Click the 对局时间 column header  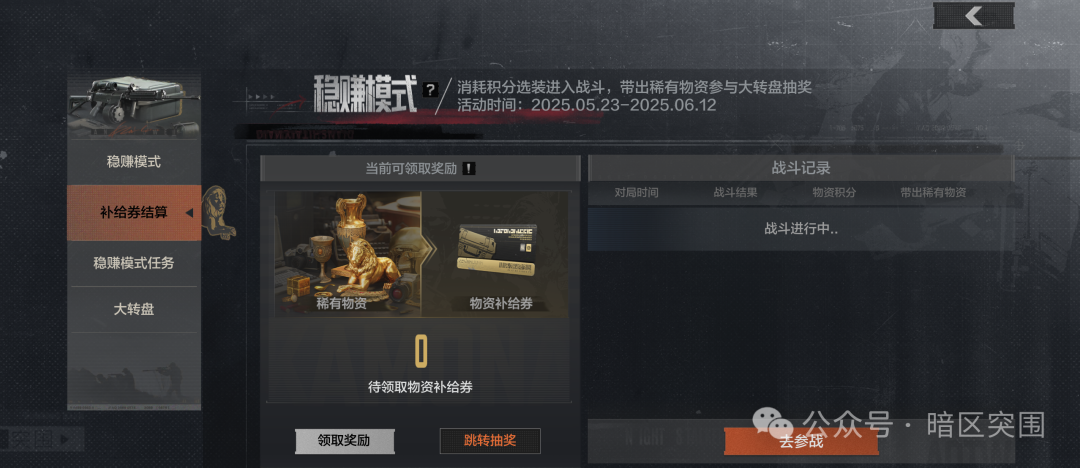coord(636,193)
